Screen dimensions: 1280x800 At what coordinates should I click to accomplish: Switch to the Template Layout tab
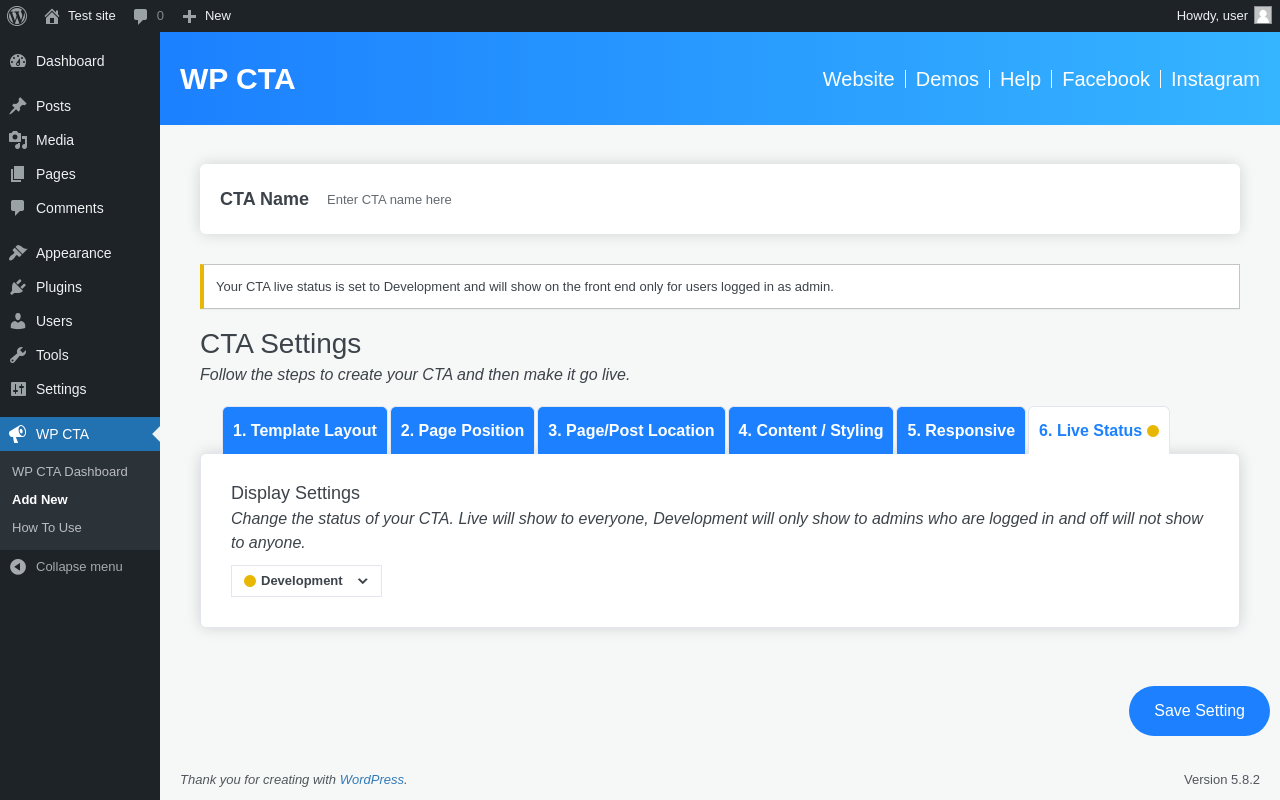click(x=305, y=431)
